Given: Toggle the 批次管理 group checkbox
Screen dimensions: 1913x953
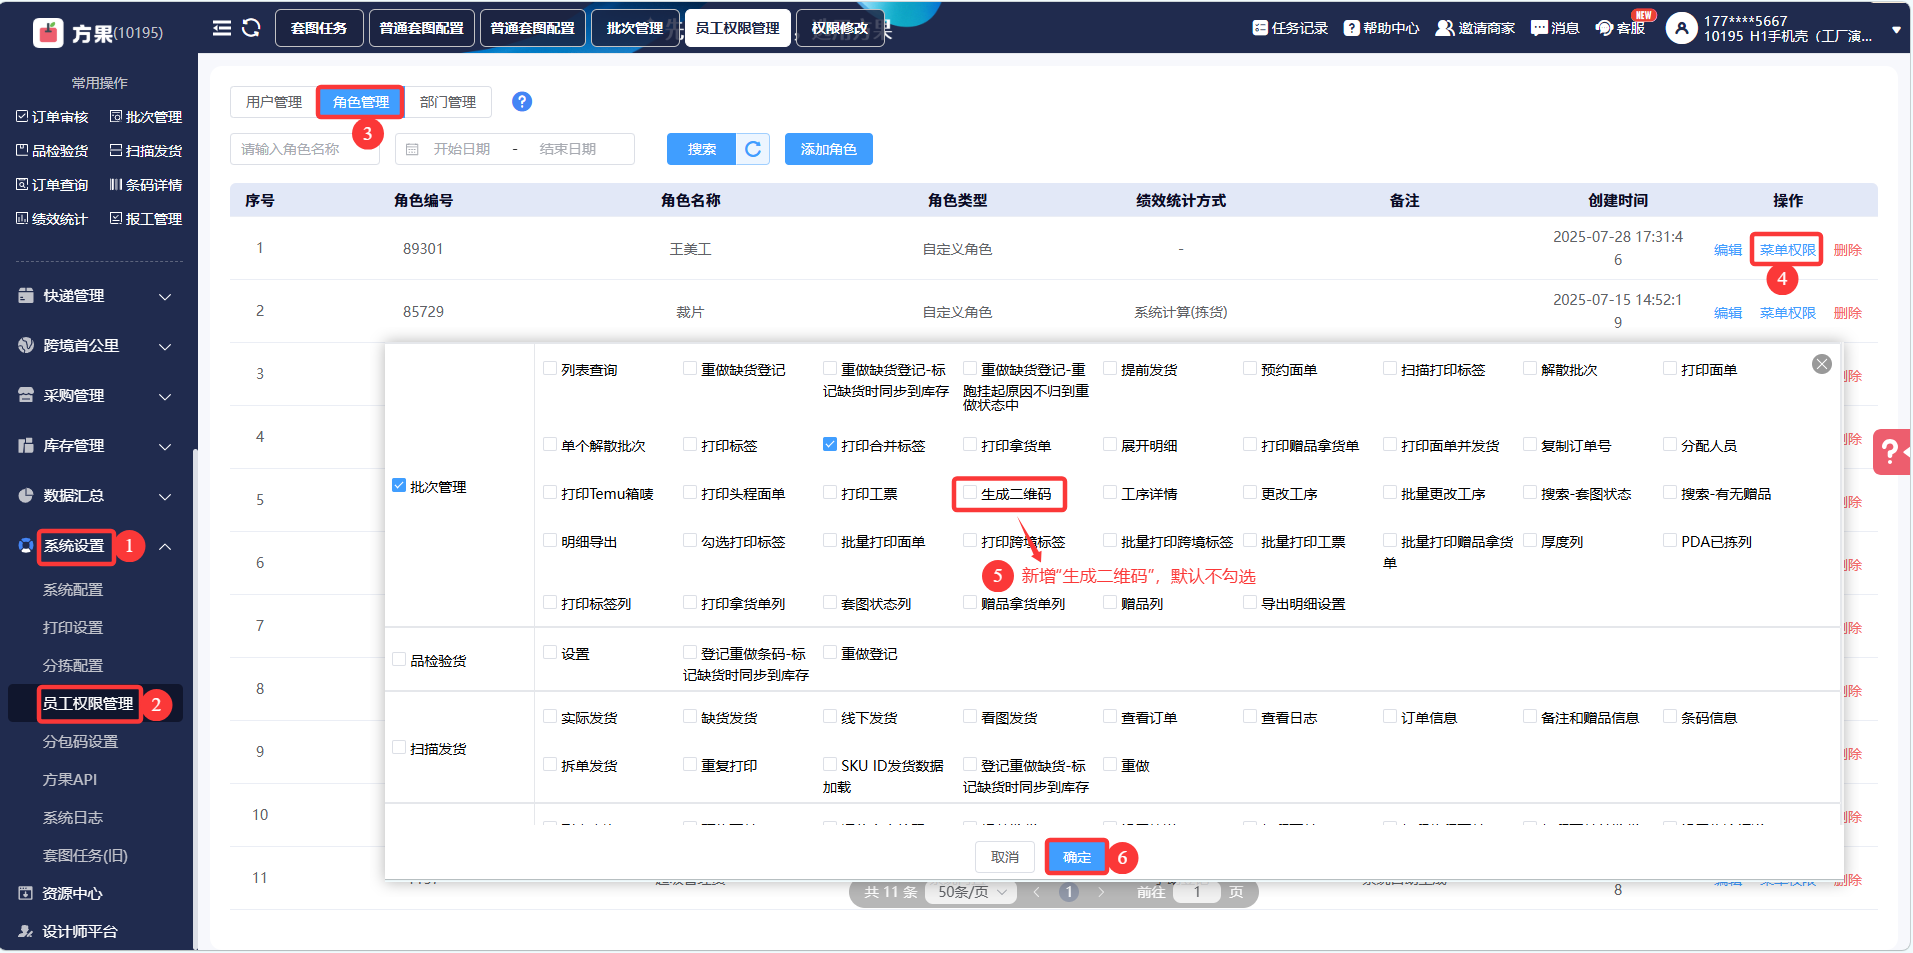Looking at the screenshot, I should pyautogui.click(x=399, y=486).
